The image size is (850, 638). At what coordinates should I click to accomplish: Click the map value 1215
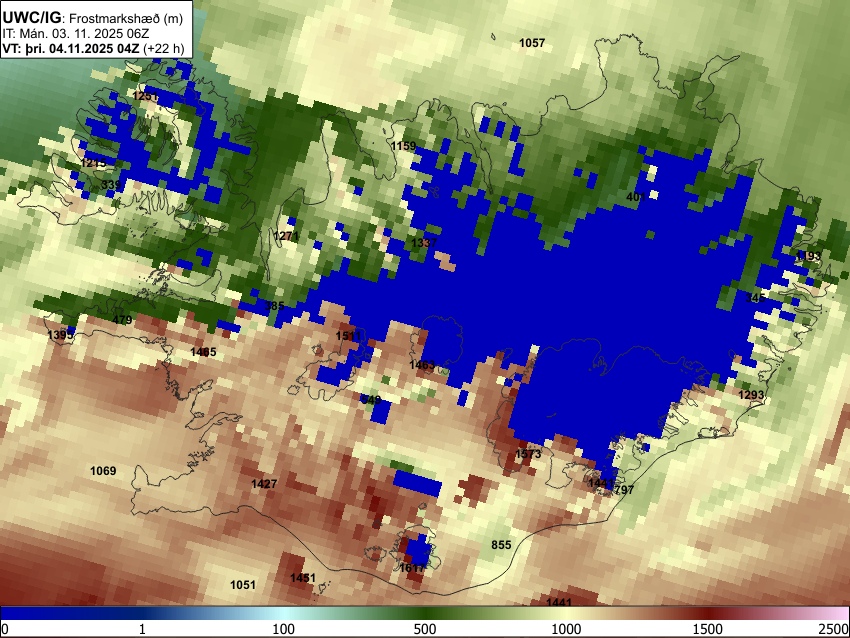coord(94,163)
